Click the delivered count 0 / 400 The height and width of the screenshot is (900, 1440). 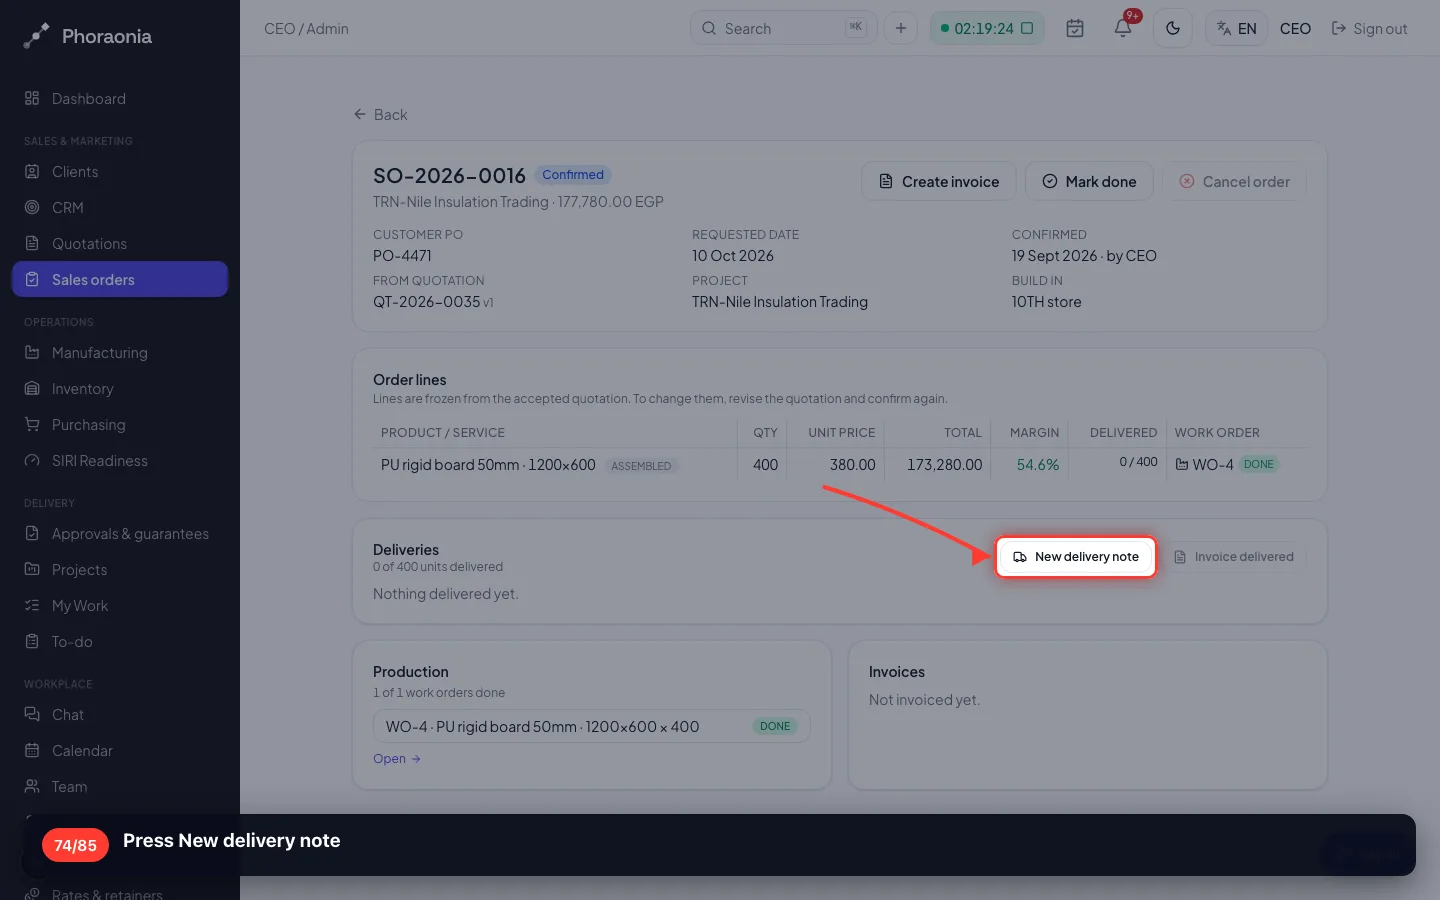pos(1138,462)
